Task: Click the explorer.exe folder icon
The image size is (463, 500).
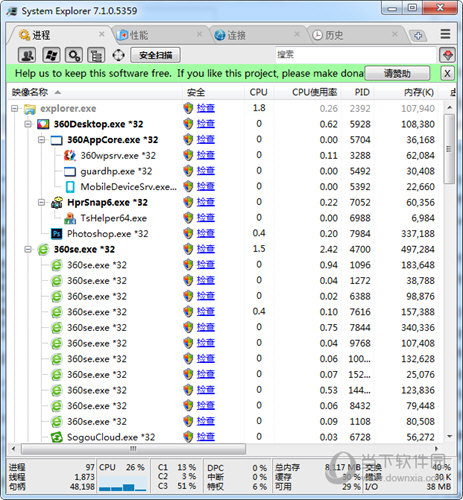Action: pos(30,109)
